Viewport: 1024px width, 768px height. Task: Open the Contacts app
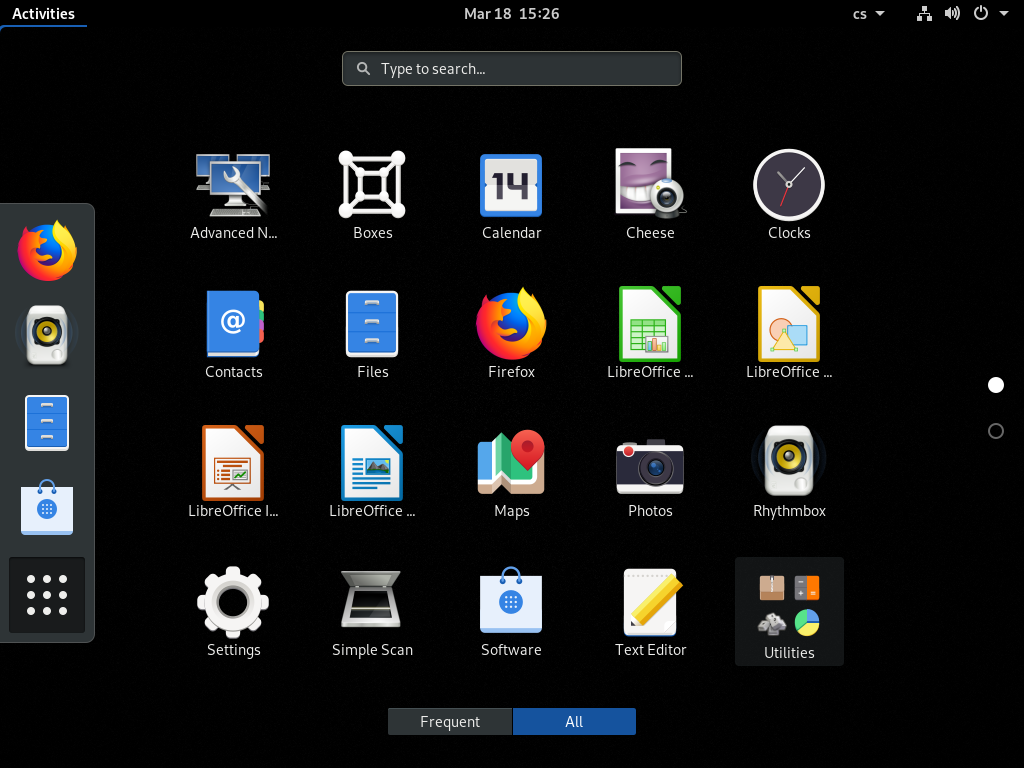pyautogui.click(x=233, y=334)
